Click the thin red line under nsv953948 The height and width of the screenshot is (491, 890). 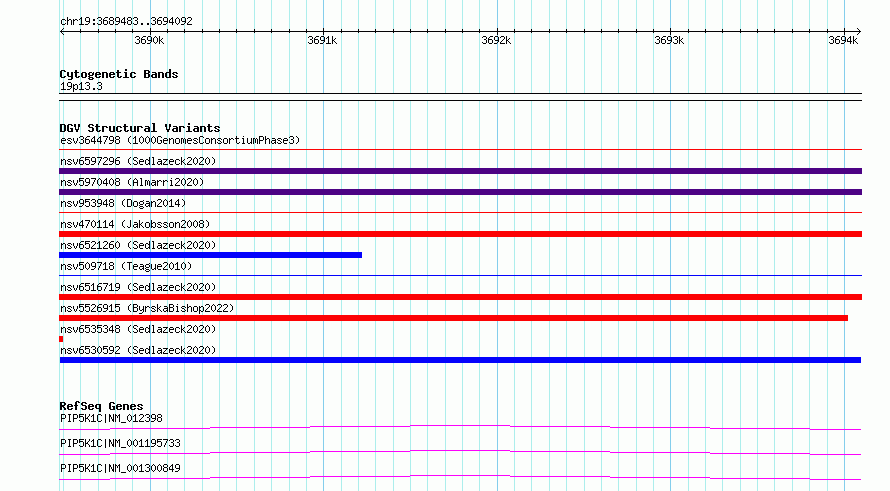click(460, 213)
